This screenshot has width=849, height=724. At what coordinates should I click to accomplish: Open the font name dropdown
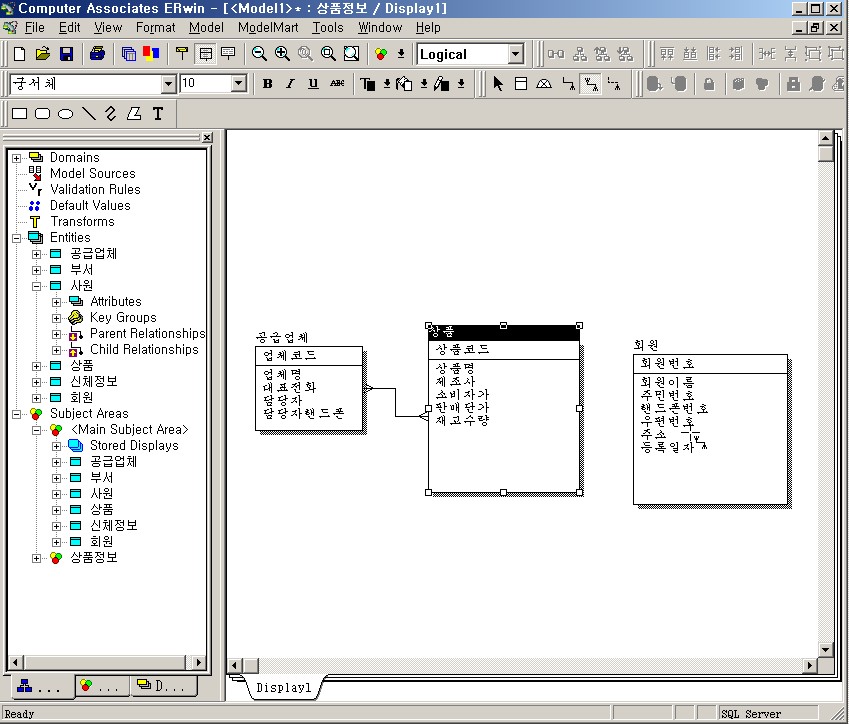coord(169,83)
